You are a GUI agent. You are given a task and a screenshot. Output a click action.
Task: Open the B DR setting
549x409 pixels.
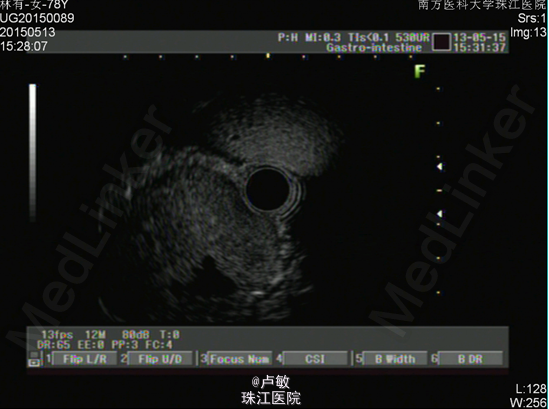[x=470, y=359]
